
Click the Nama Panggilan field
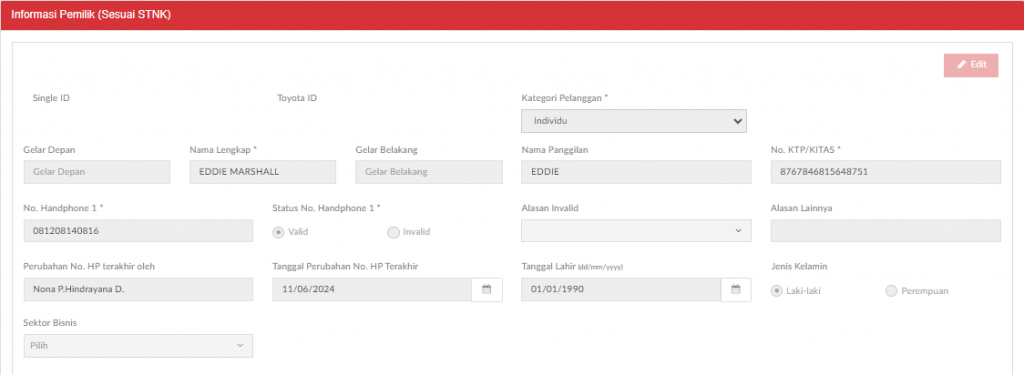click(636, 172)
